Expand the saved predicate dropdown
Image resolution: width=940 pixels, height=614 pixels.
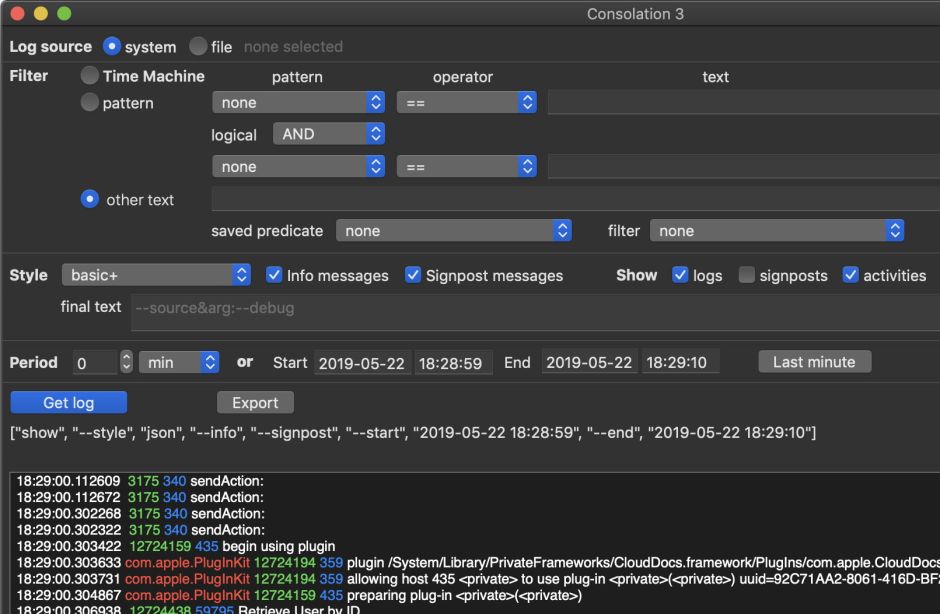(454, 231)
